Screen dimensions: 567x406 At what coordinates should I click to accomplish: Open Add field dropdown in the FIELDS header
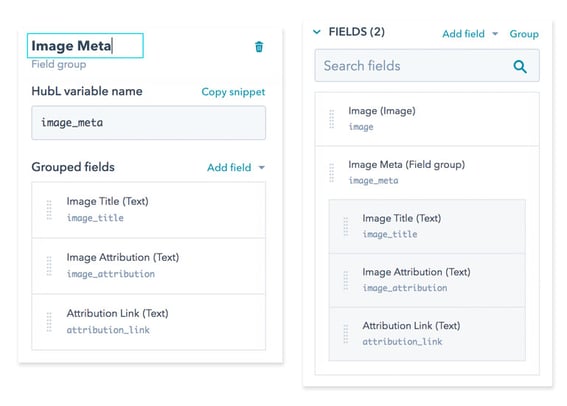[470, 34]
